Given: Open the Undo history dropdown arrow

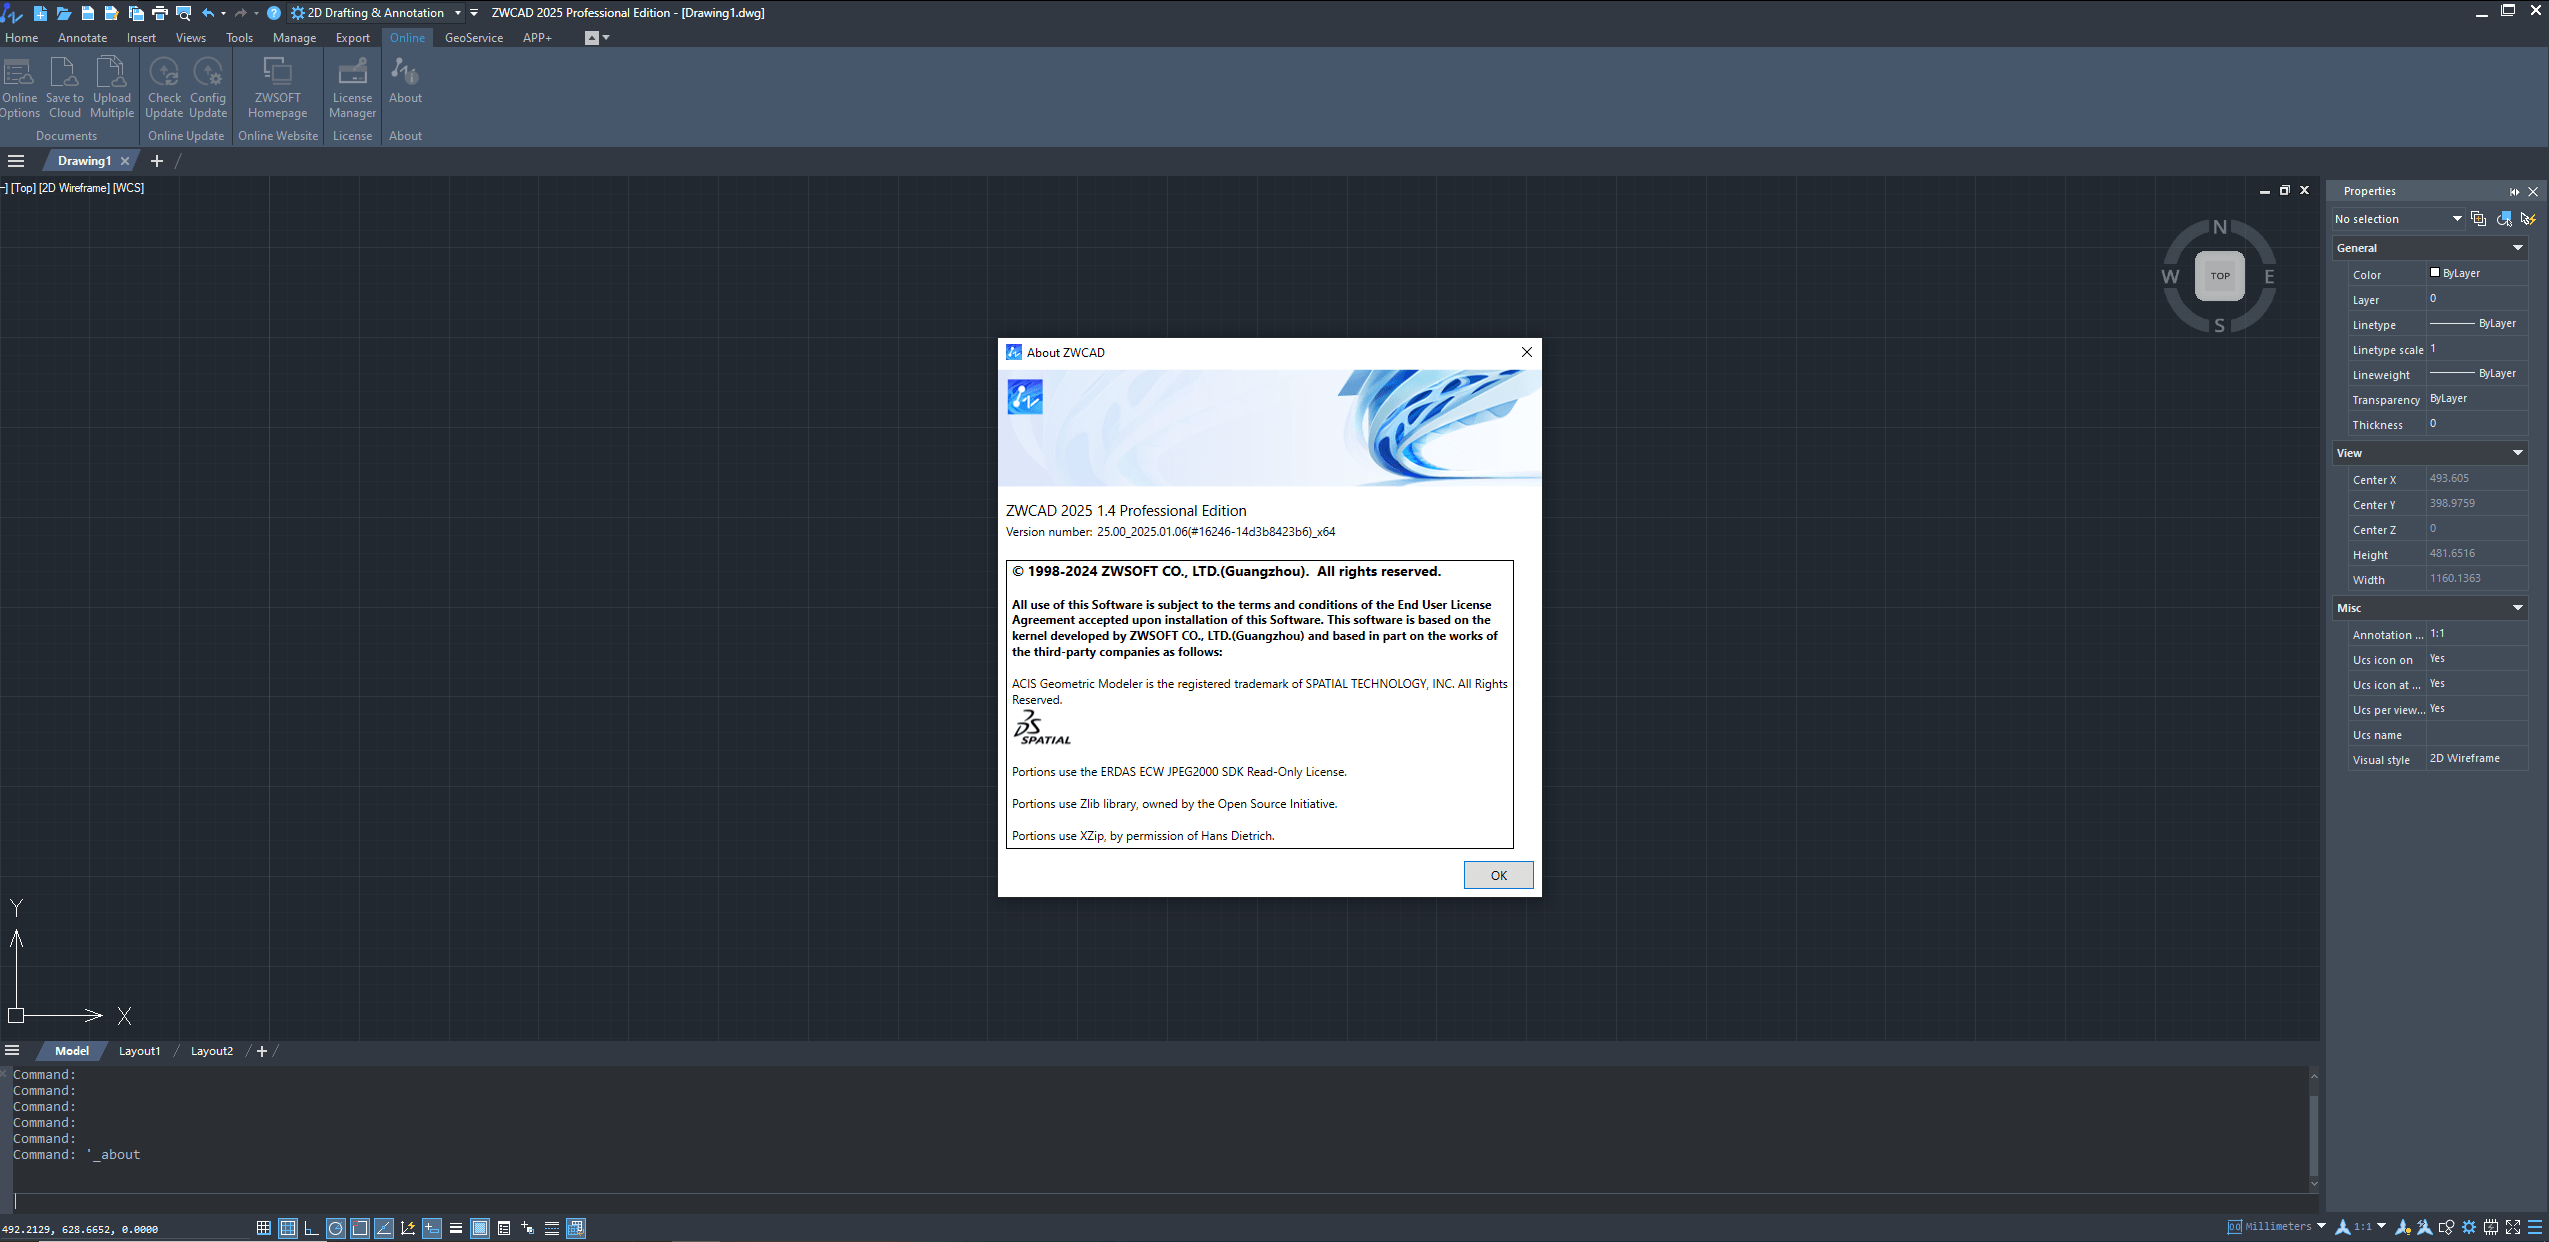Looking at the screenshot, I should [223, 13].
